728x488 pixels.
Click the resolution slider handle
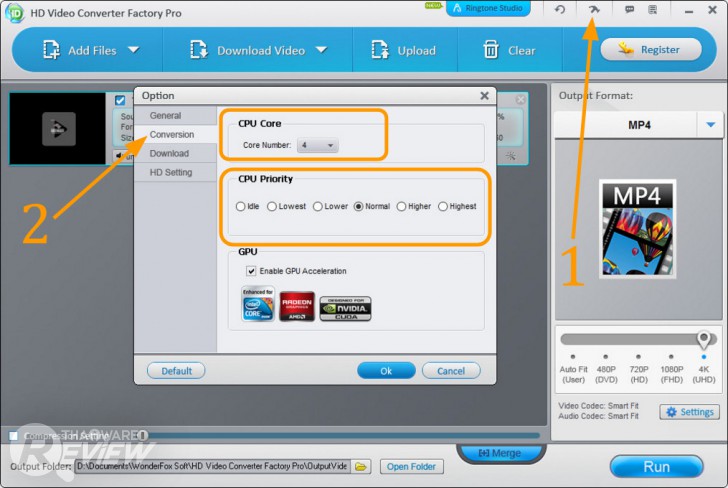click(704, 339)
